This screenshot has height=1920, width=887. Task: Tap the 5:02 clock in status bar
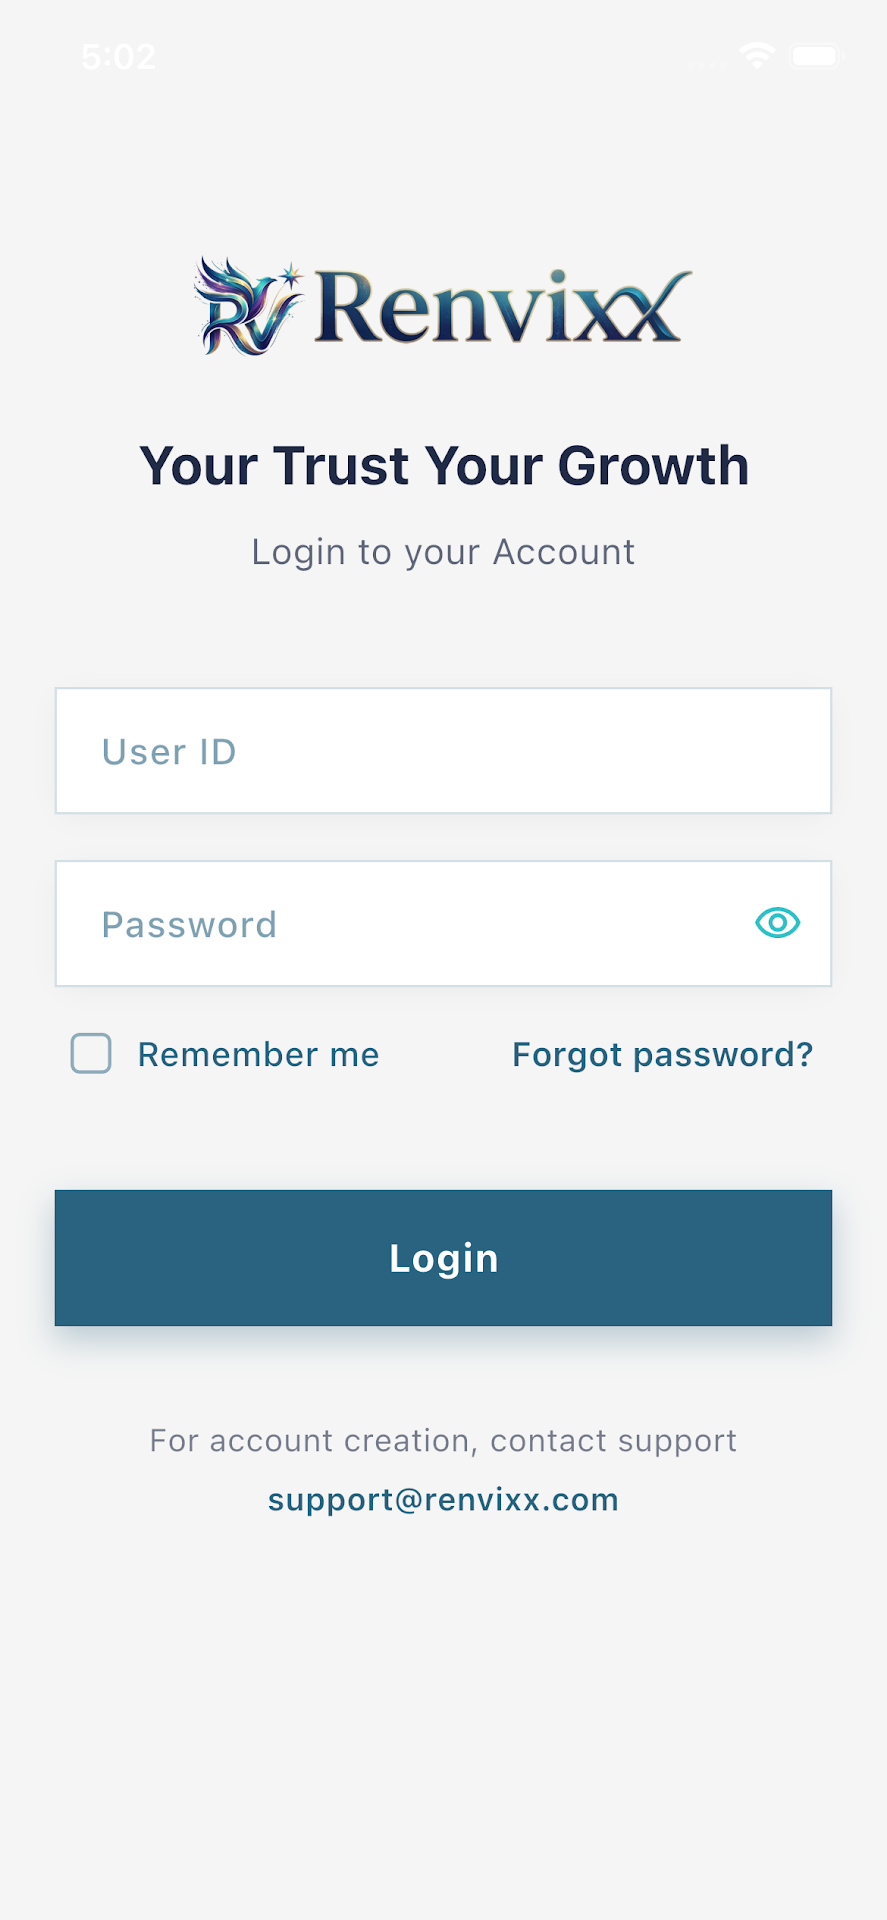pyautogui.click(x=119, y=57)
